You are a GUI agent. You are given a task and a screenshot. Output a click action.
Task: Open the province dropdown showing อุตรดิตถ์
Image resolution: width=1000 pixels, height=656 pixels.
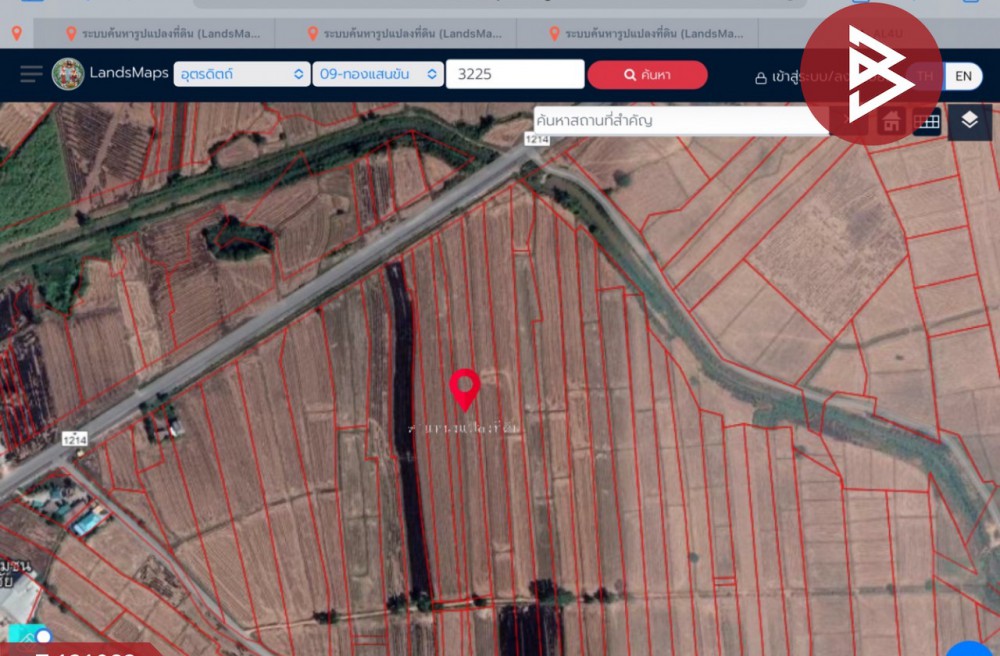[242, 74]
